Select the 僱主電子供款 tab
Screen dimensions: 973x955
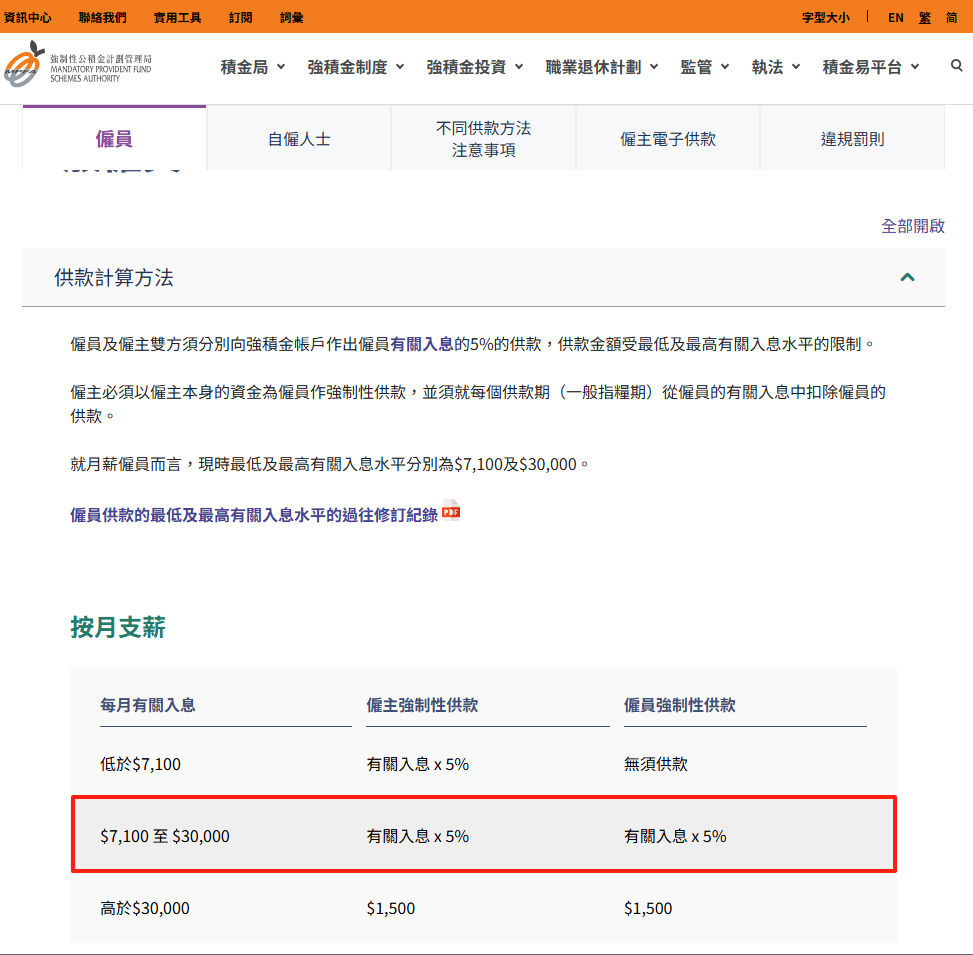coord(668,139)
